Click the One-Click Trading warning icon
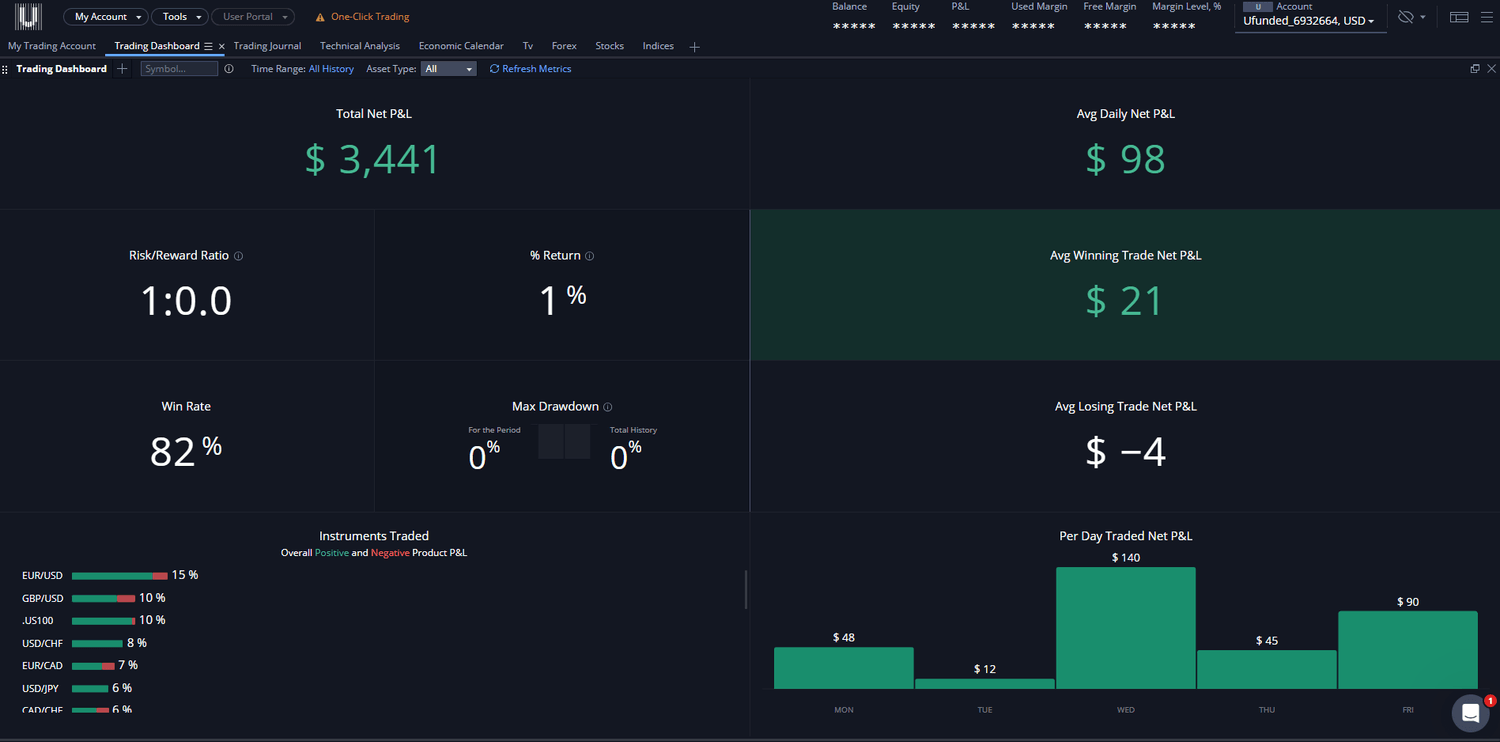1500x742 pixels. click(320, 17)
